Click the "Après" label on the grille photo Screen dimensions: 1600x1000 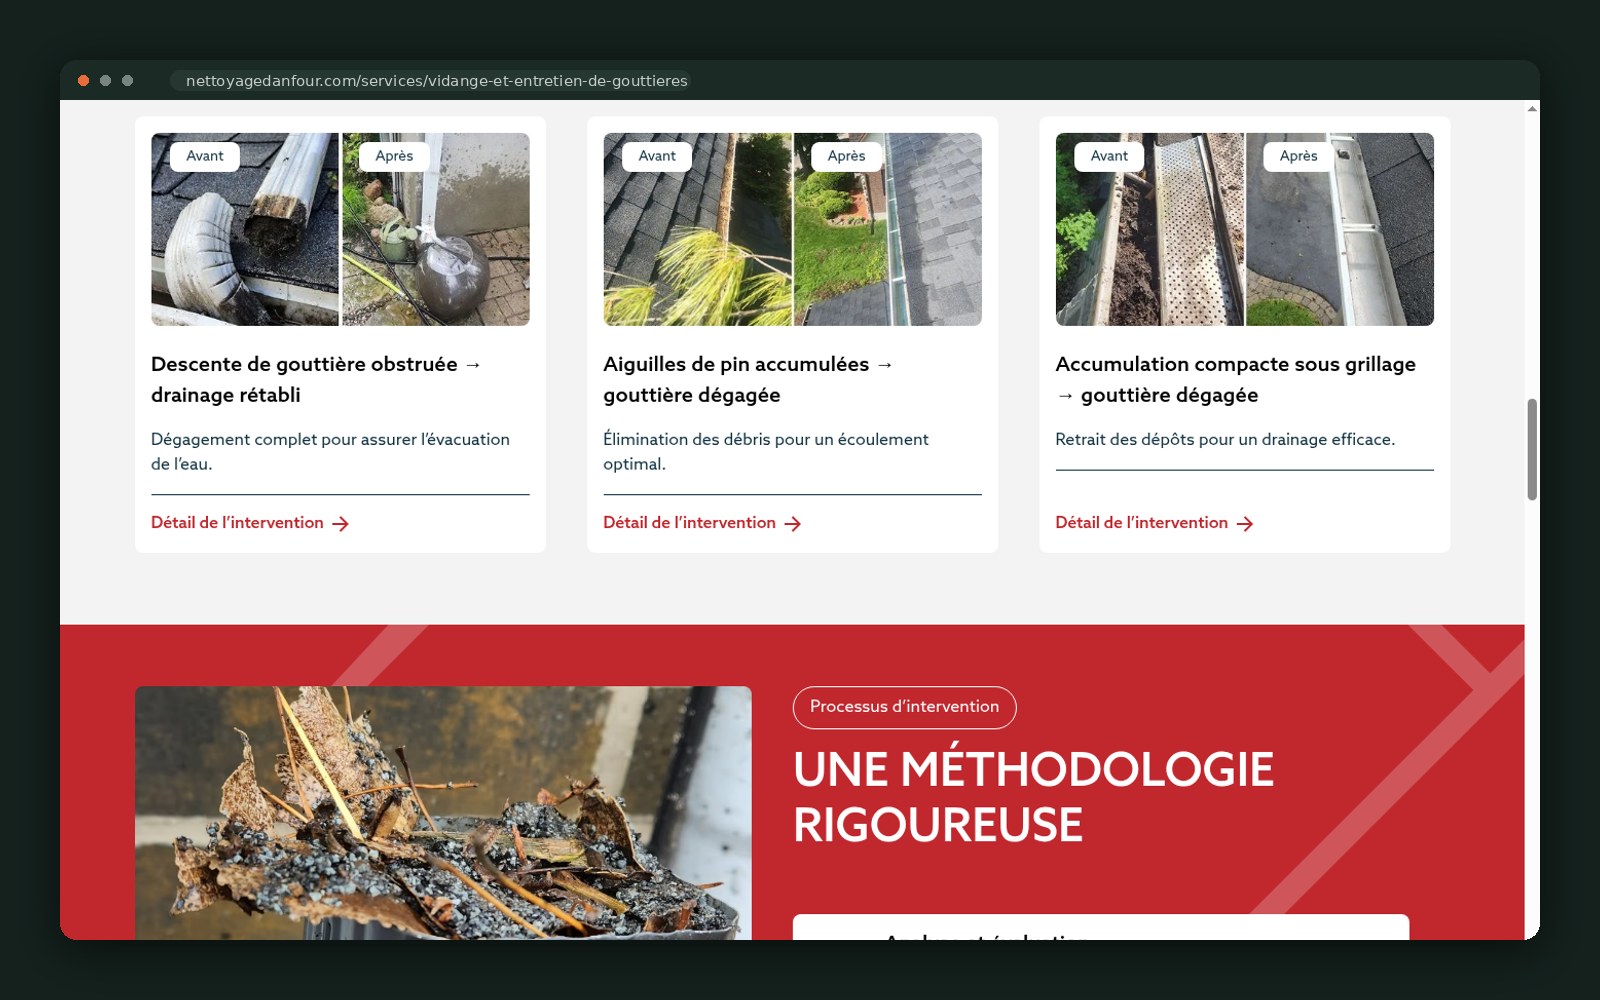pos(1298,156)
